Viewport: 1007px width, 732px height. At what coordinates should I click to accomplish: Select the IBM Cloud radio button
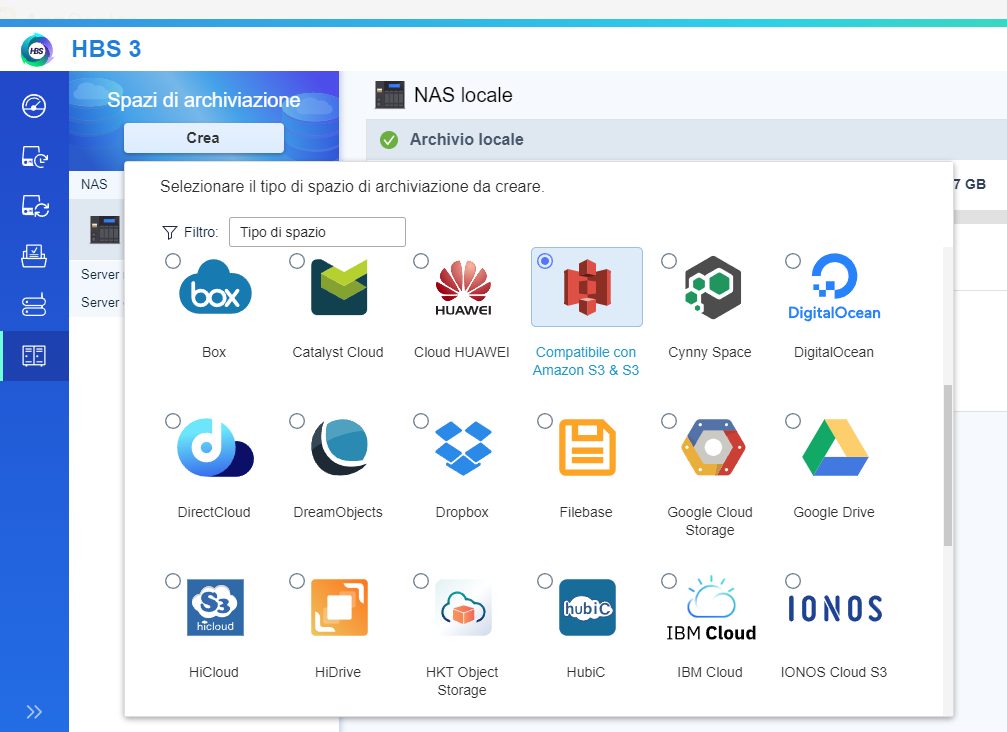669,581
